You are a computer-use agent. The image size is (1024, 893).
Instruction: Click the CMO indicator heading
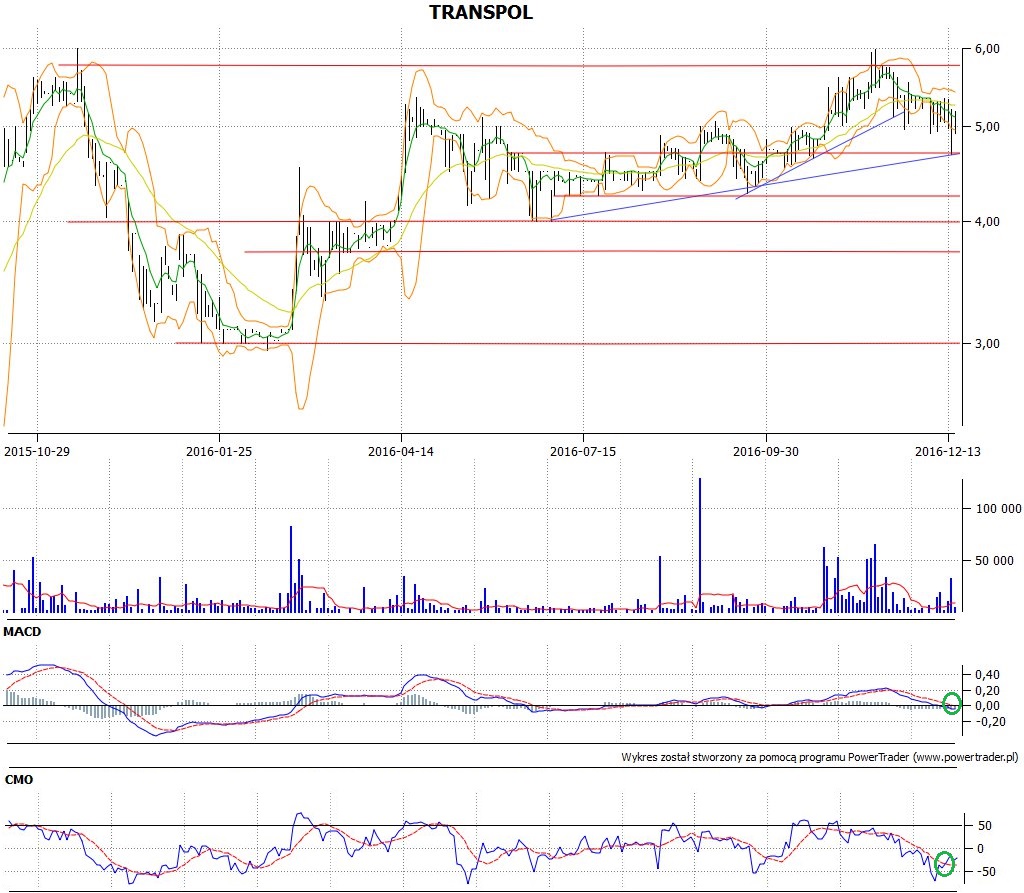(x=18, y=780)
